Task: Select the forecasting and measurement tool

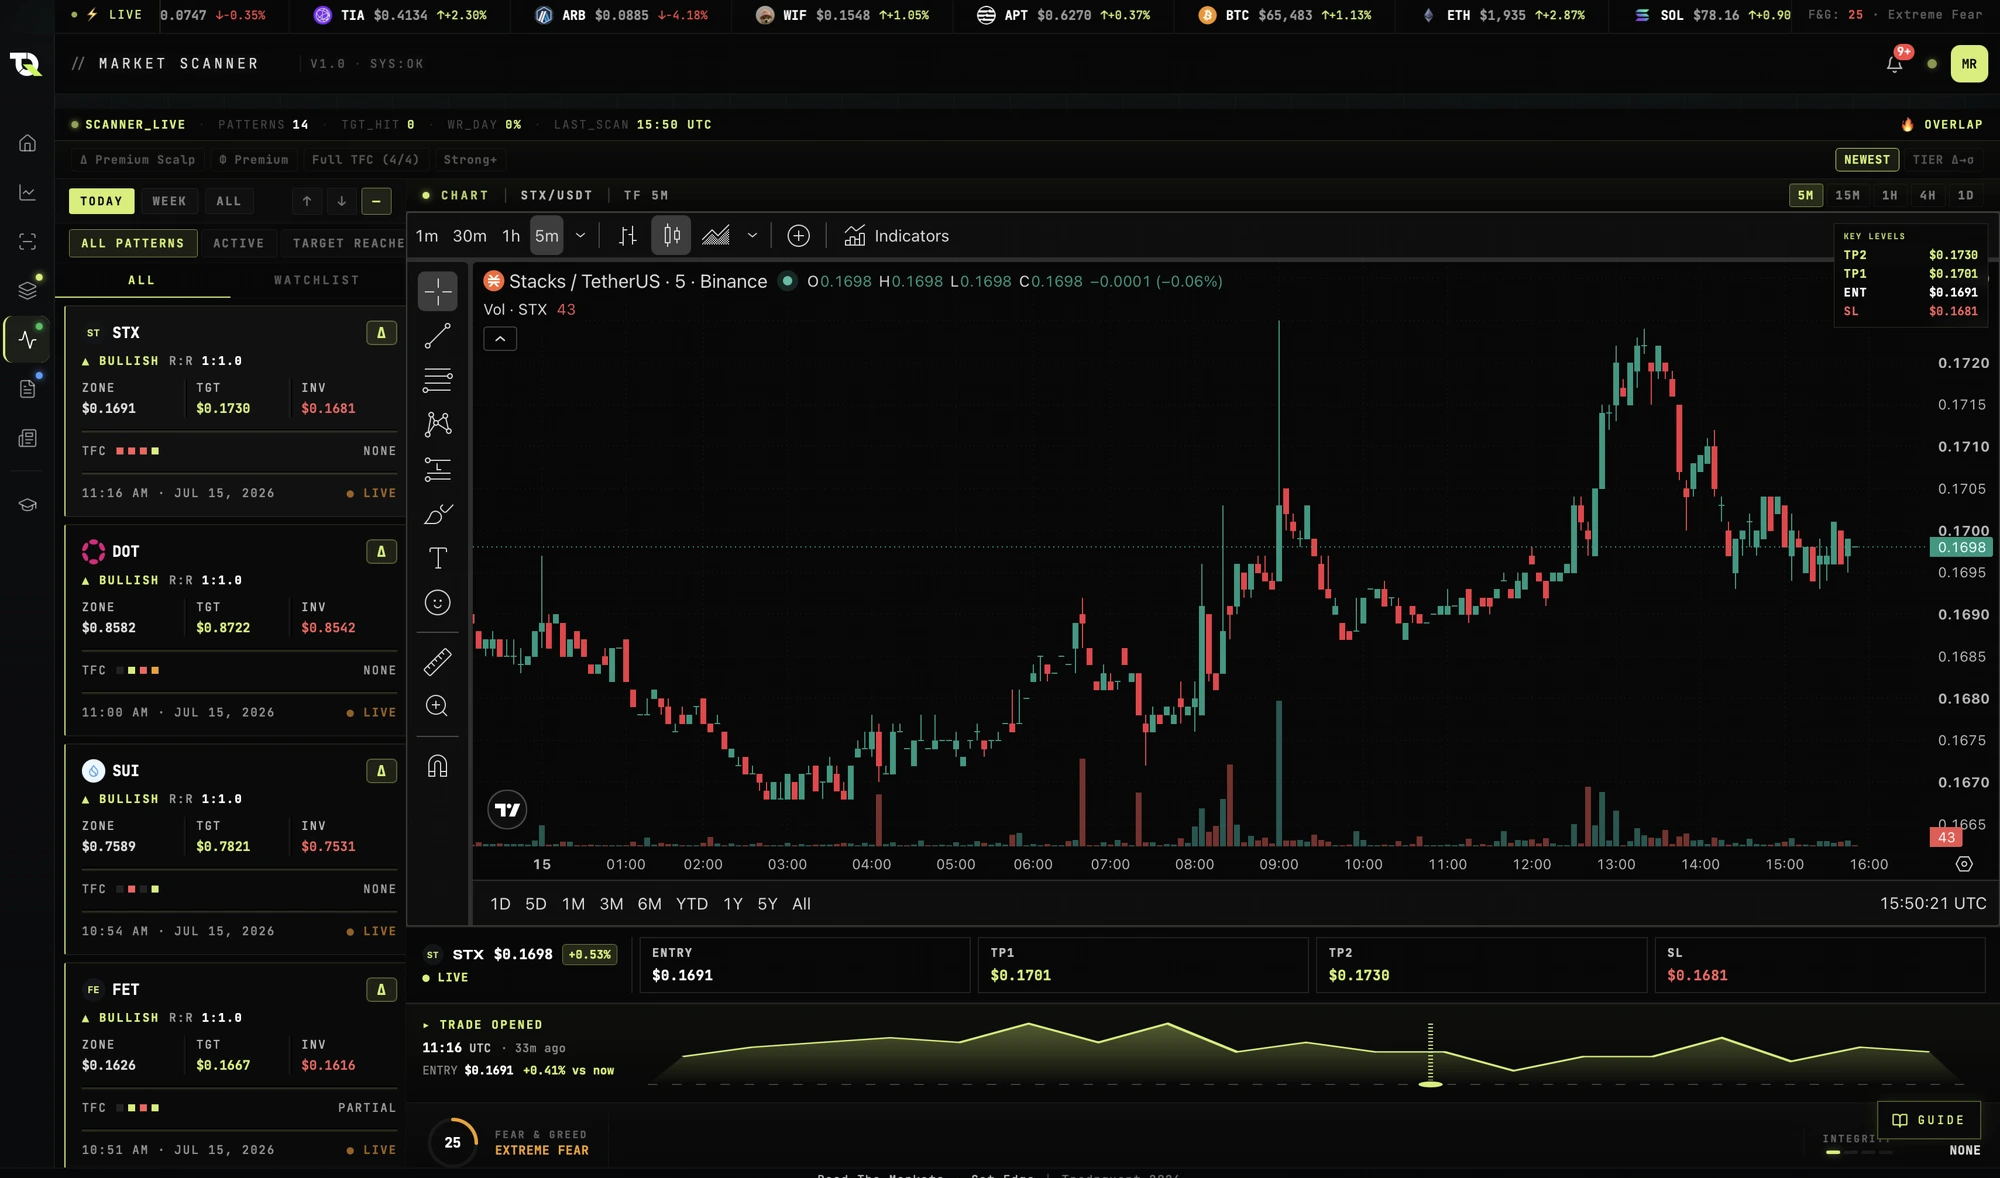Action: click(x=437, y=469)
